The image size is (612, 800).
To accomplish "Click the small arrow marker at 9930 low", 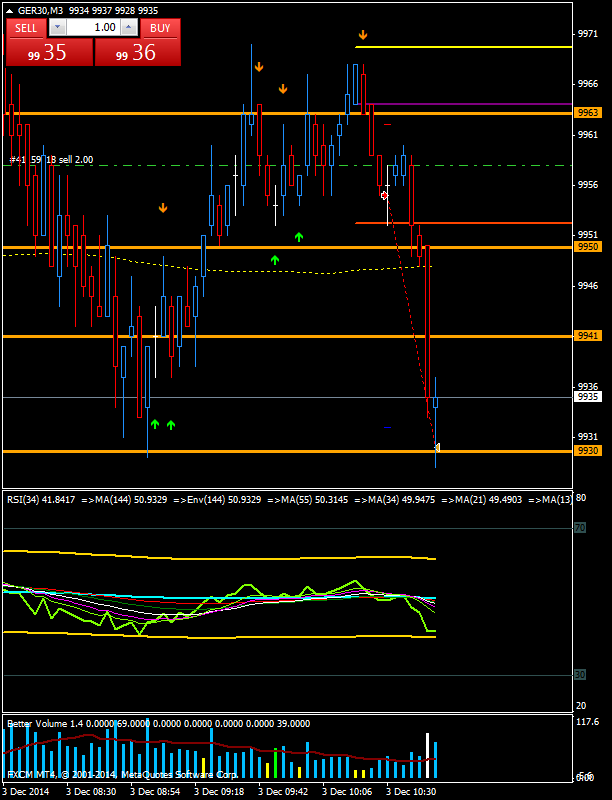I will [x=437, y=446].
